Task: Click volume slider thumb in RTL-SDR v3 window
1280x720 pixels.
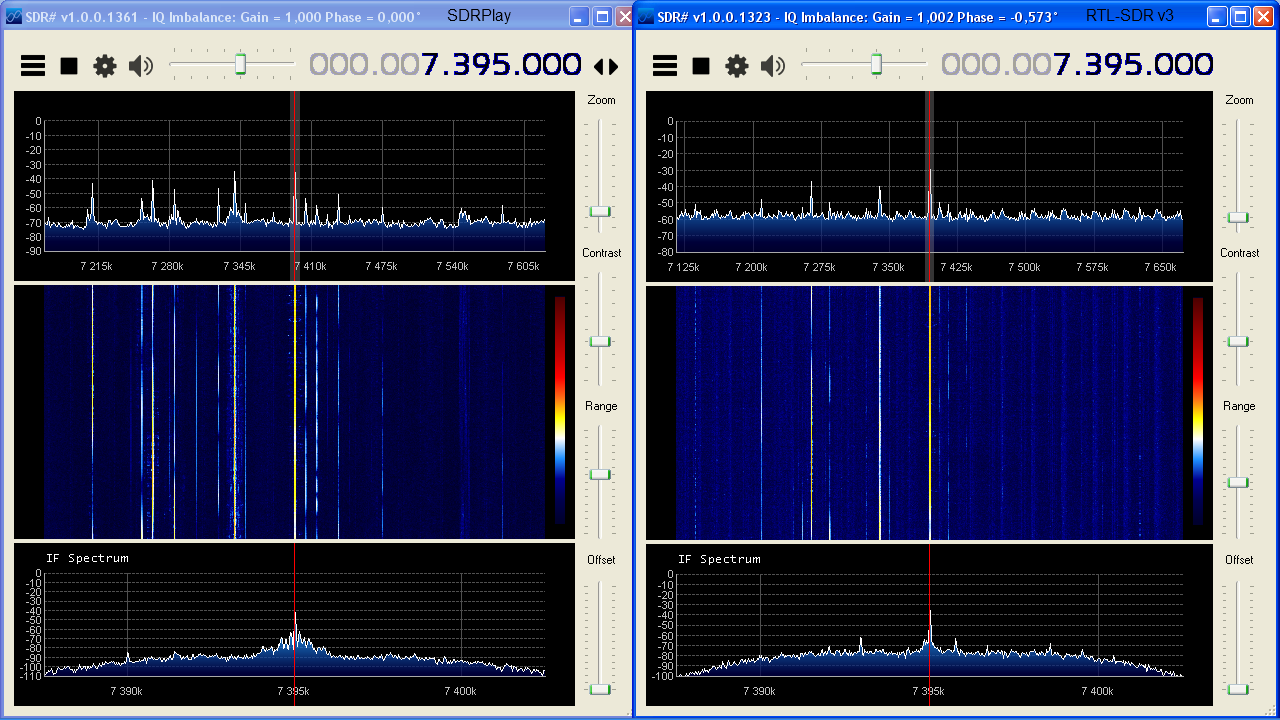Action: coord(876,64)
